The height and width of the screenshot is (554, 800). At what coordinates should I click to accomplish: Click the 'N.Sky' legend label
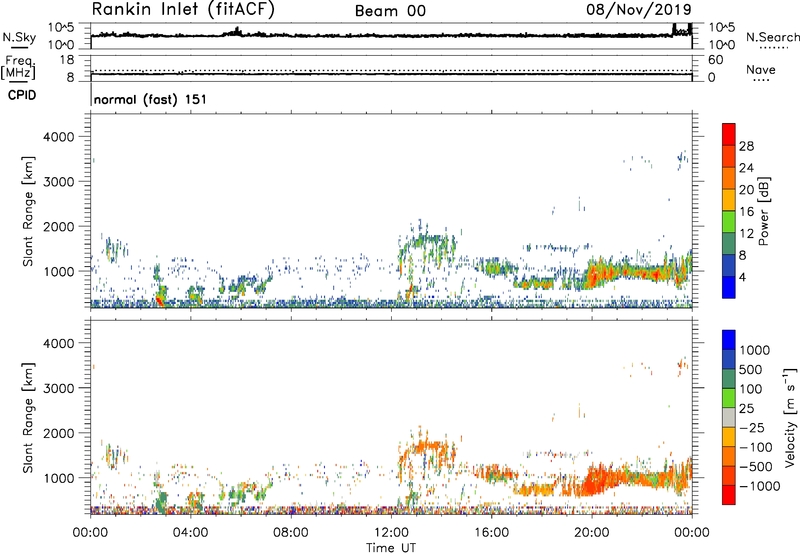coord(19,37)
